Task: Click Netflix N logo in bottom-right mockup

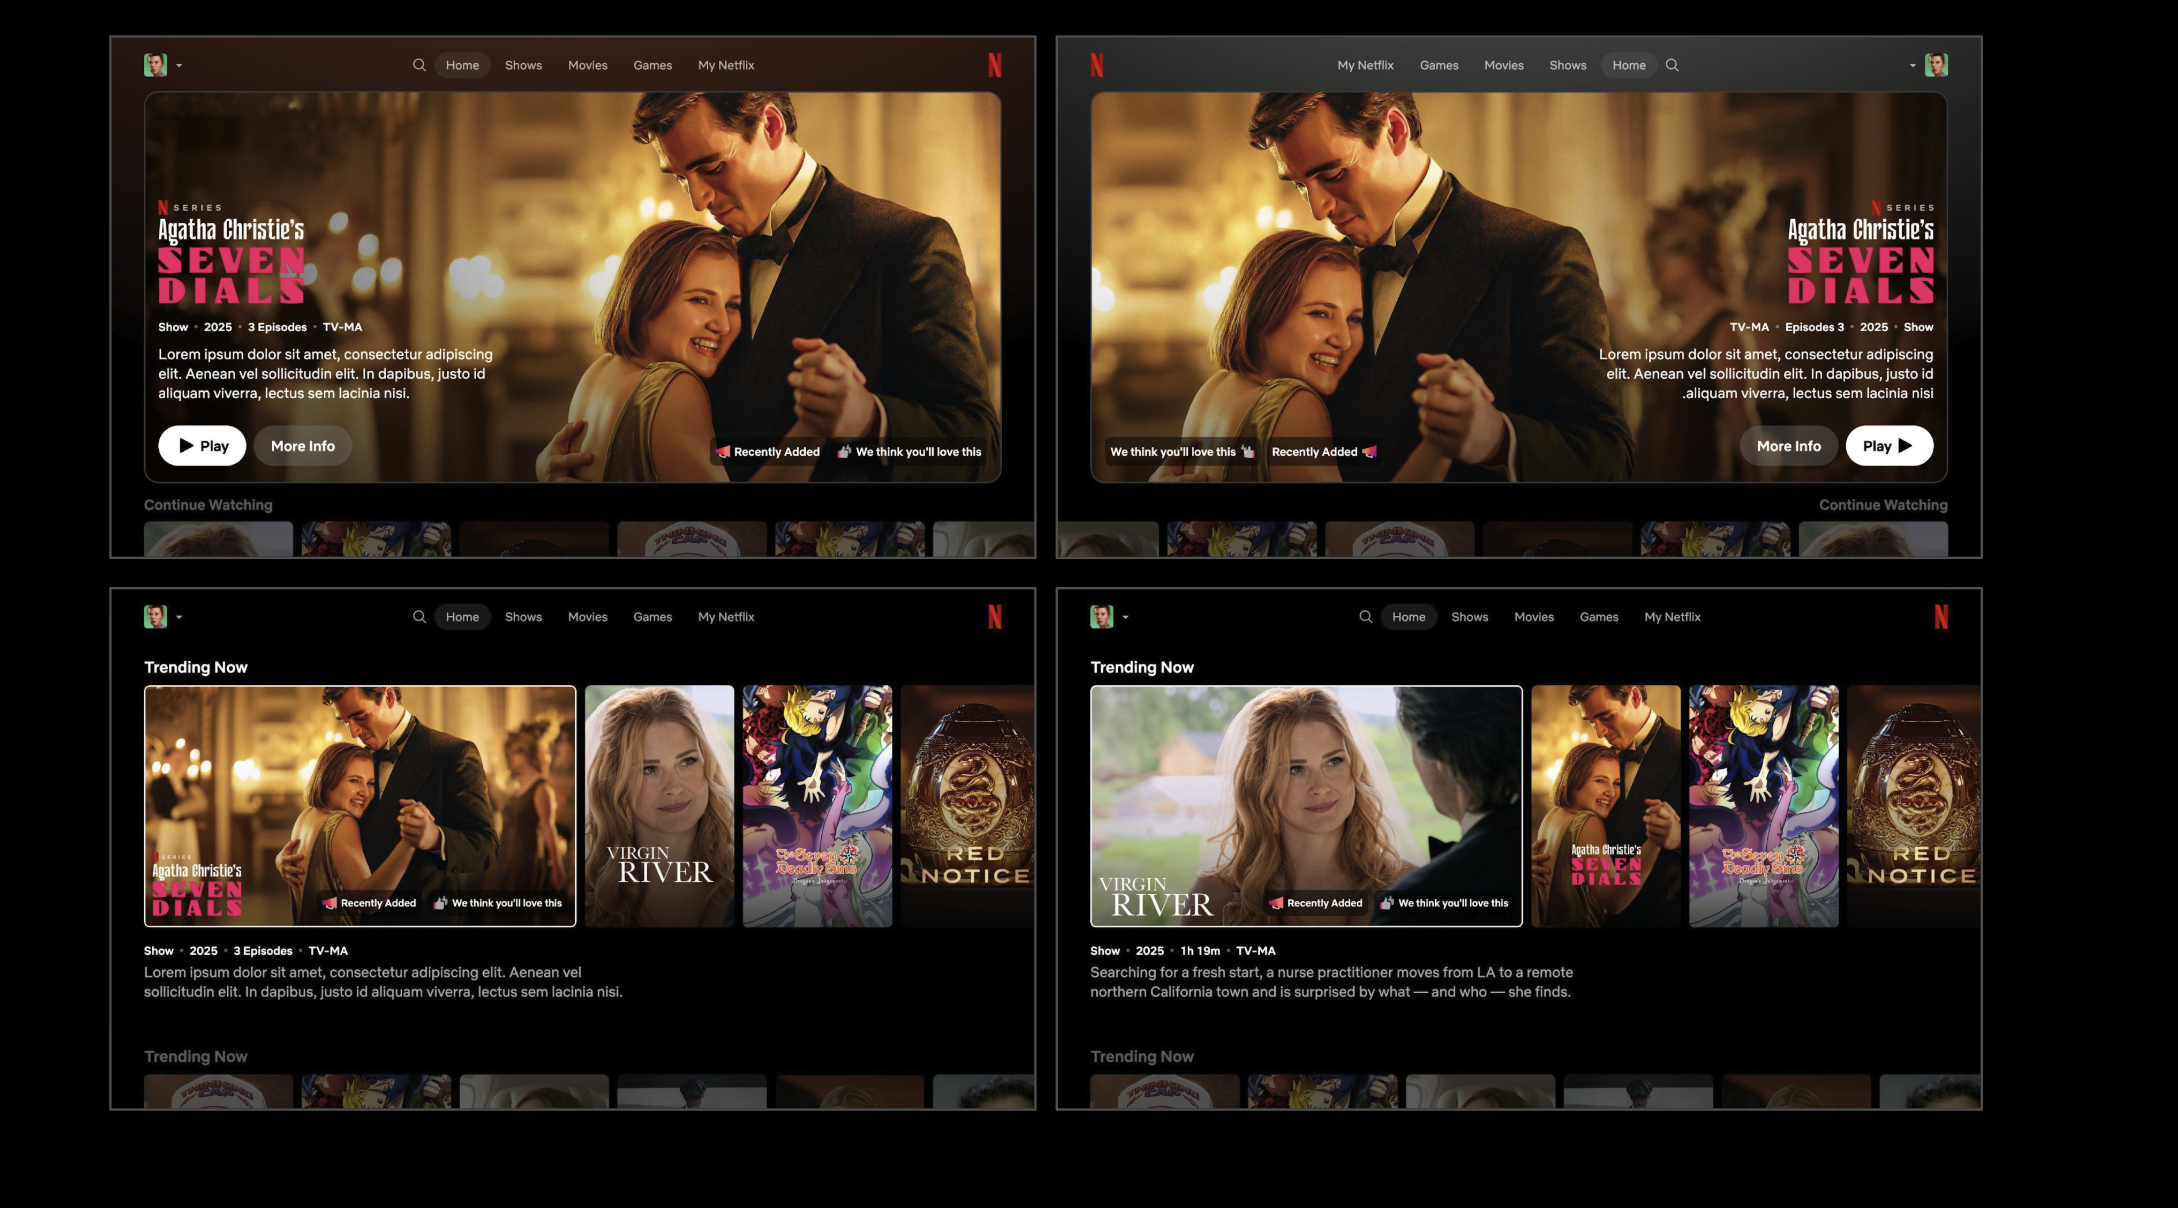Action: click(1941, 617)
